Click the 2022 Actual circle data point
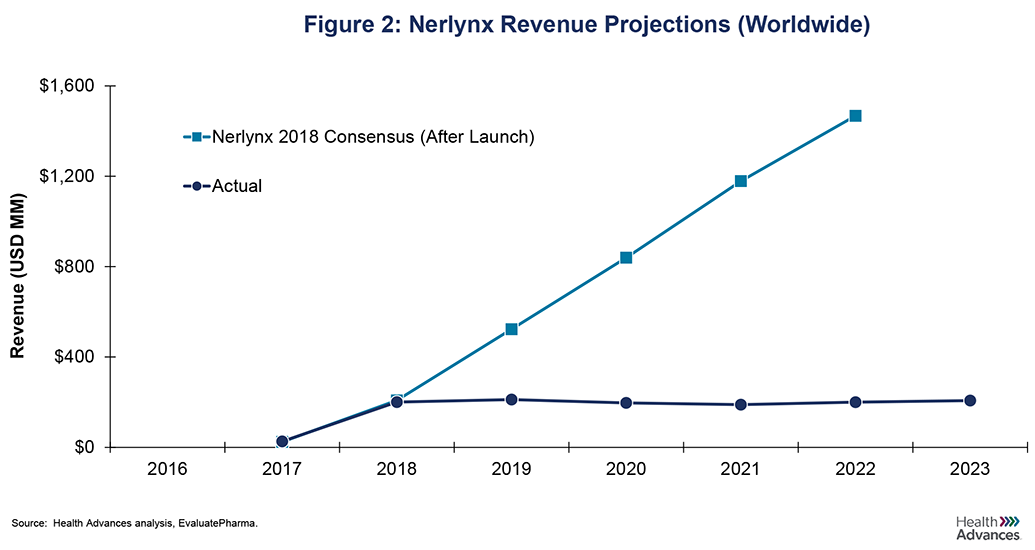1035x550 pixels. (855, 401)
